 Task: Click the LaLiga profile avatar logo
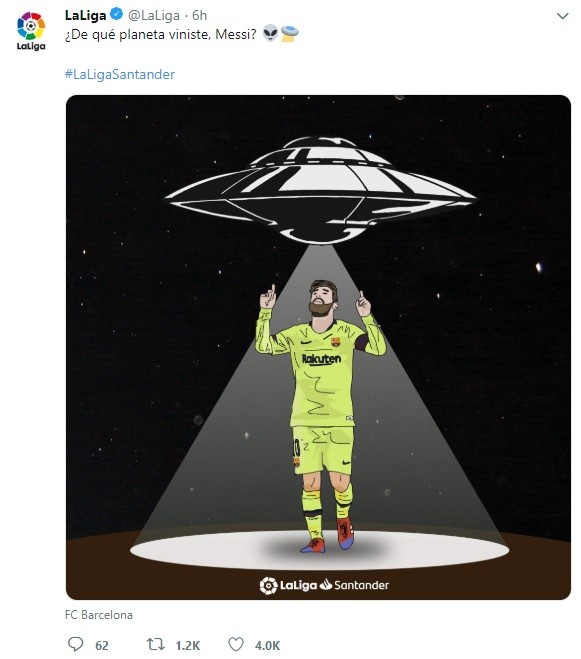point(31,31)
